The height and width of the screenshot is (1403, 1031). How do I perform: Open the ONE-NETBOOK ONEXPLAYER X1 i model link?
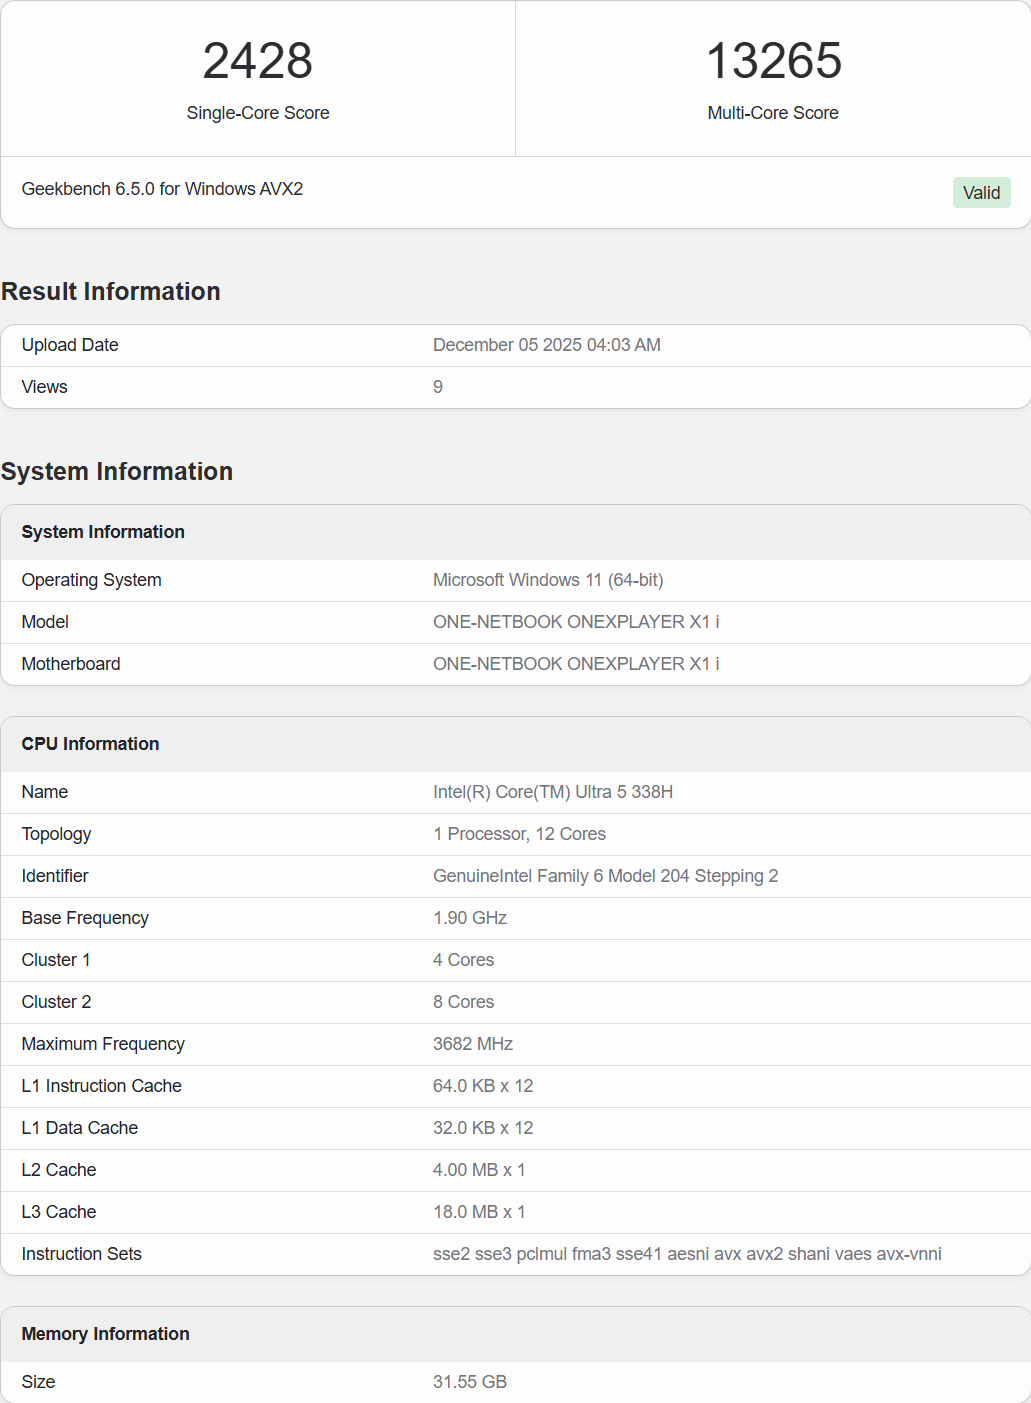tap(577, 621)
